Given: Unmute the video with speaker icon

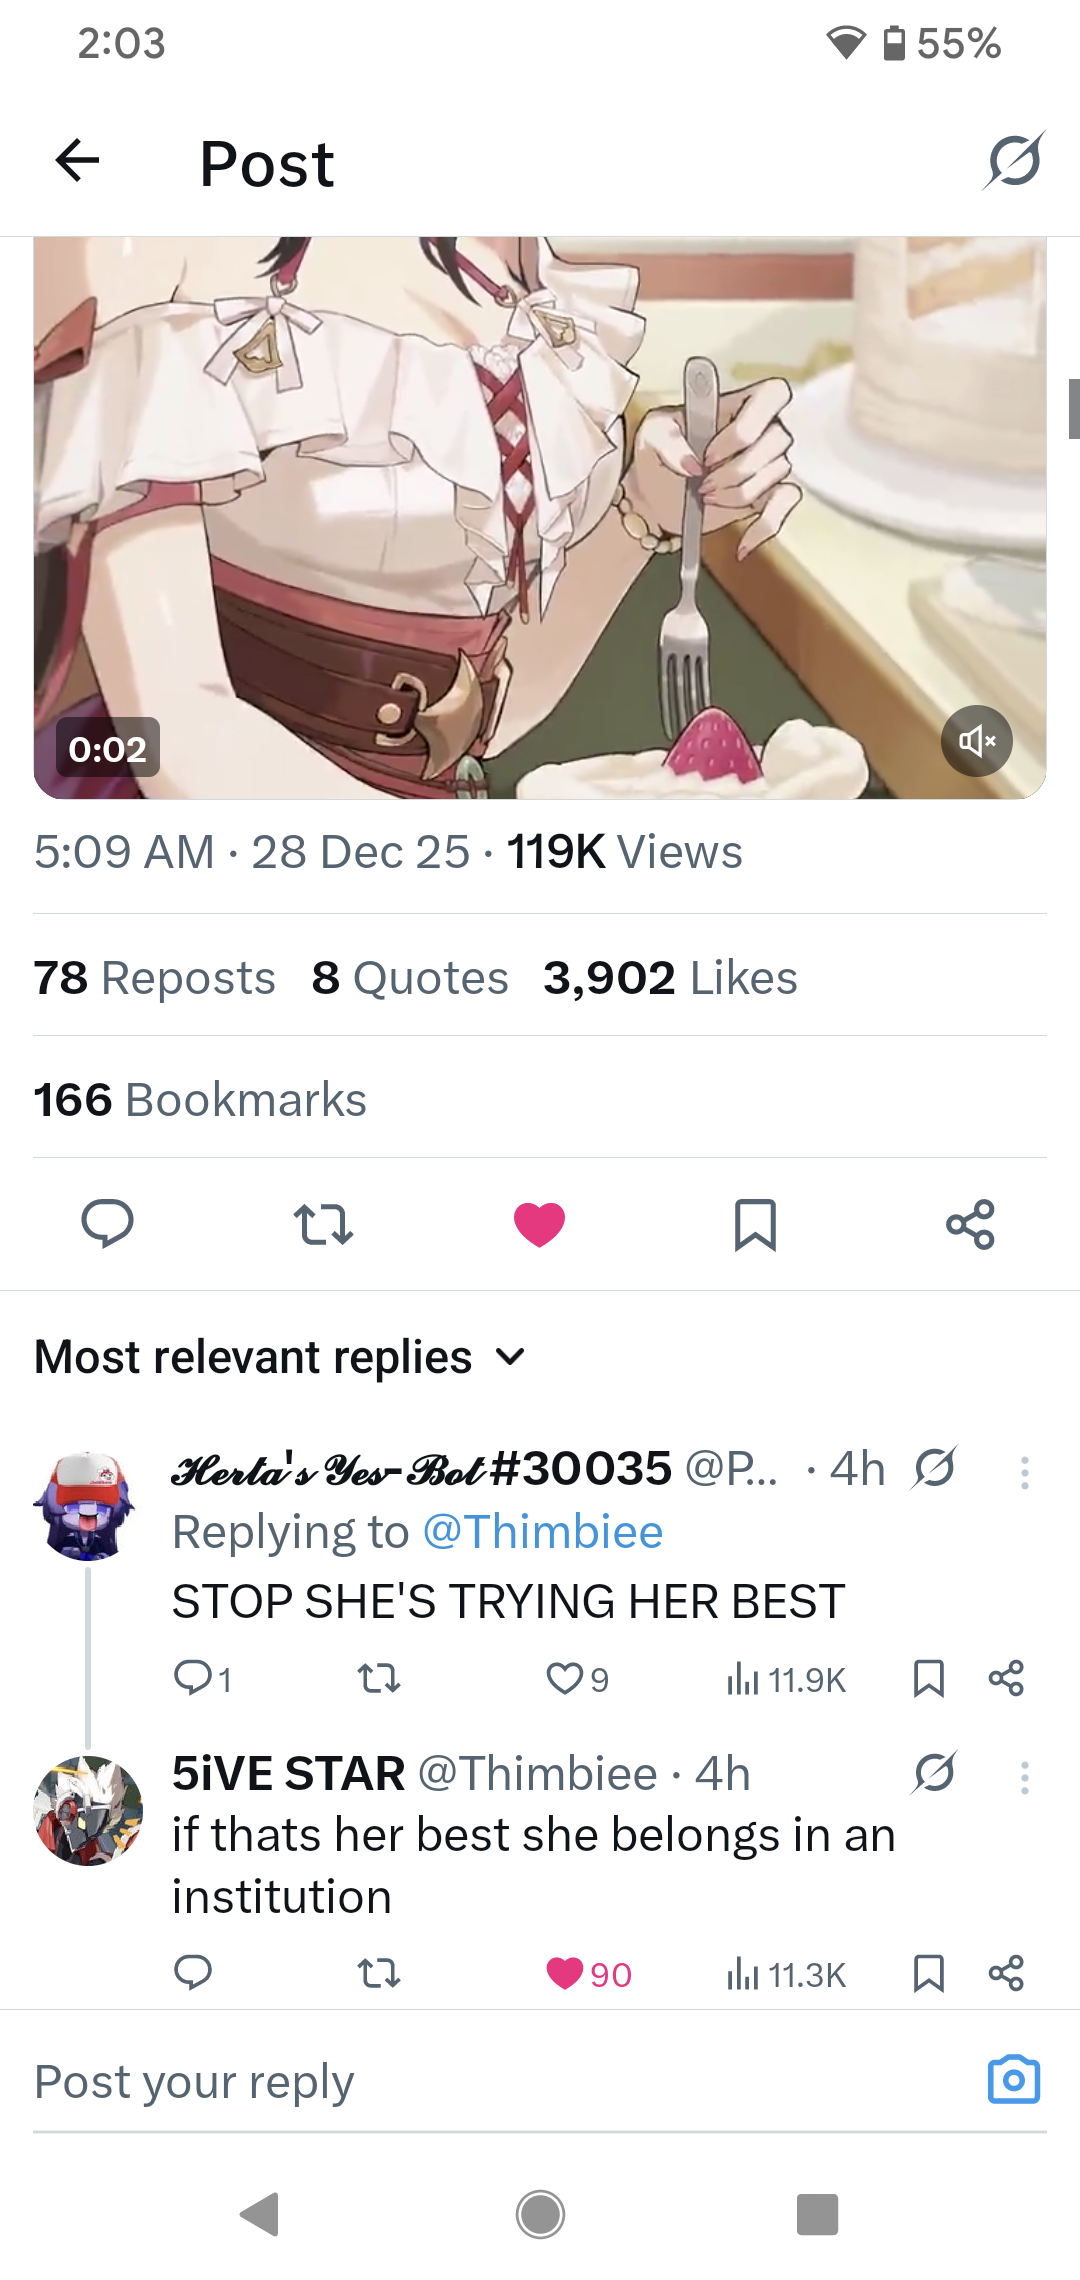Looking at the screenshot, I should 977,741.
